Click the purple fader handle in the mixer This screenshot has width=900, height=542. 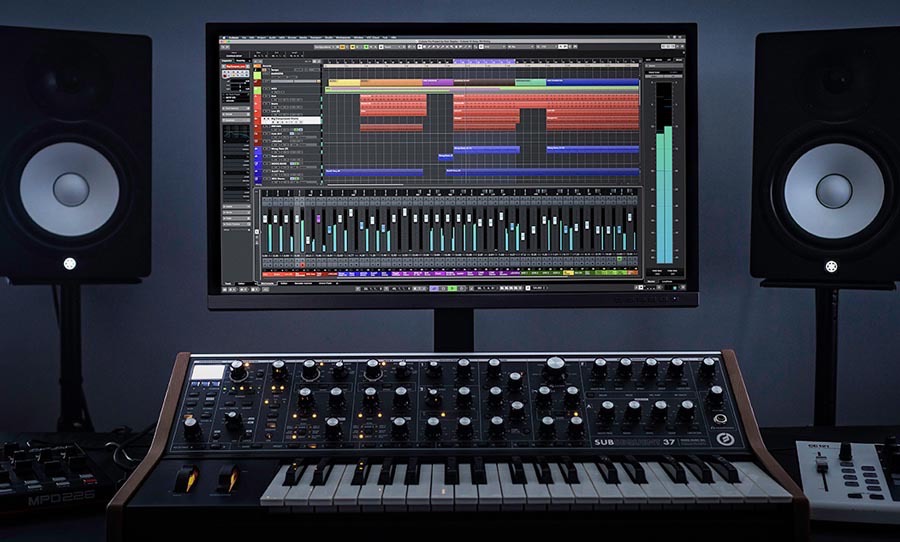[x=318, y=217]
